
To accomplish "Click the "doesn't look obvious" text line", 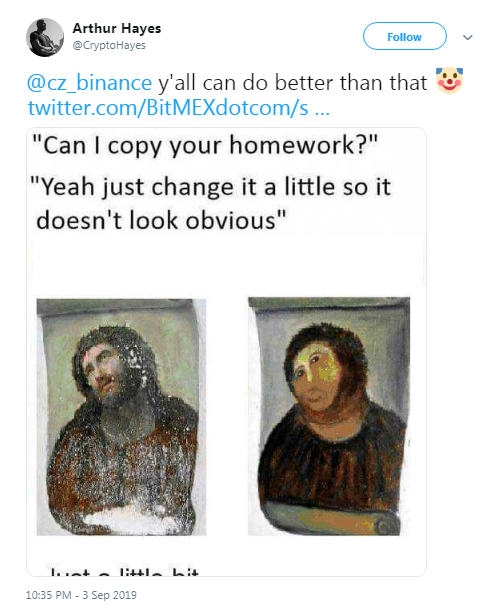I will coord(161,221).
